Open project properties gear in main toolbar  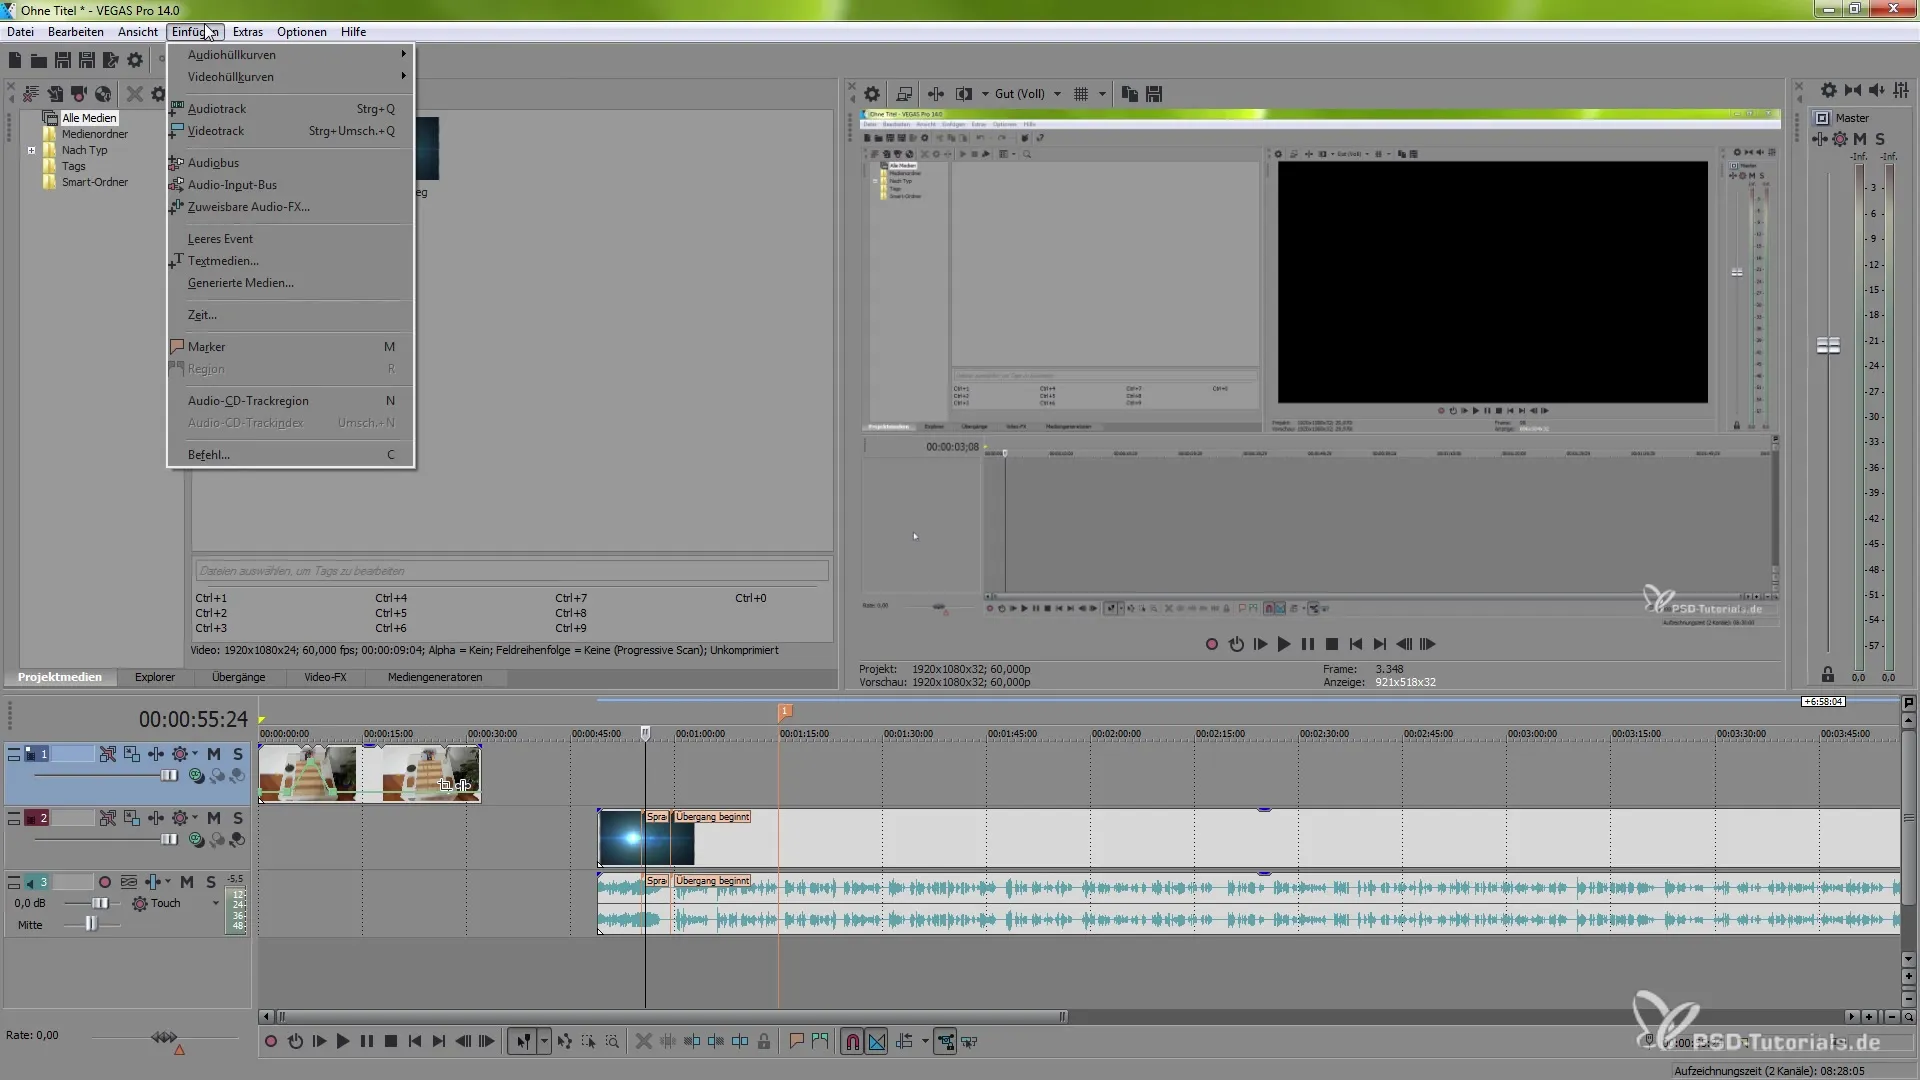point(135,61)
